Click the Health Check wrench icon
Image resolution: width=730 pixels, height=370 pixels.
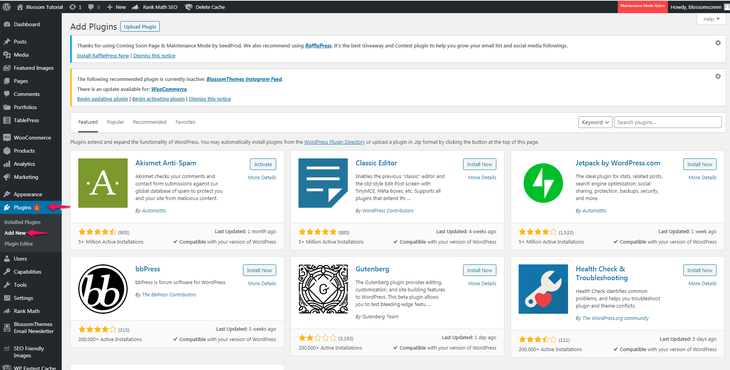pyautogui.click(x=543, y=289)
